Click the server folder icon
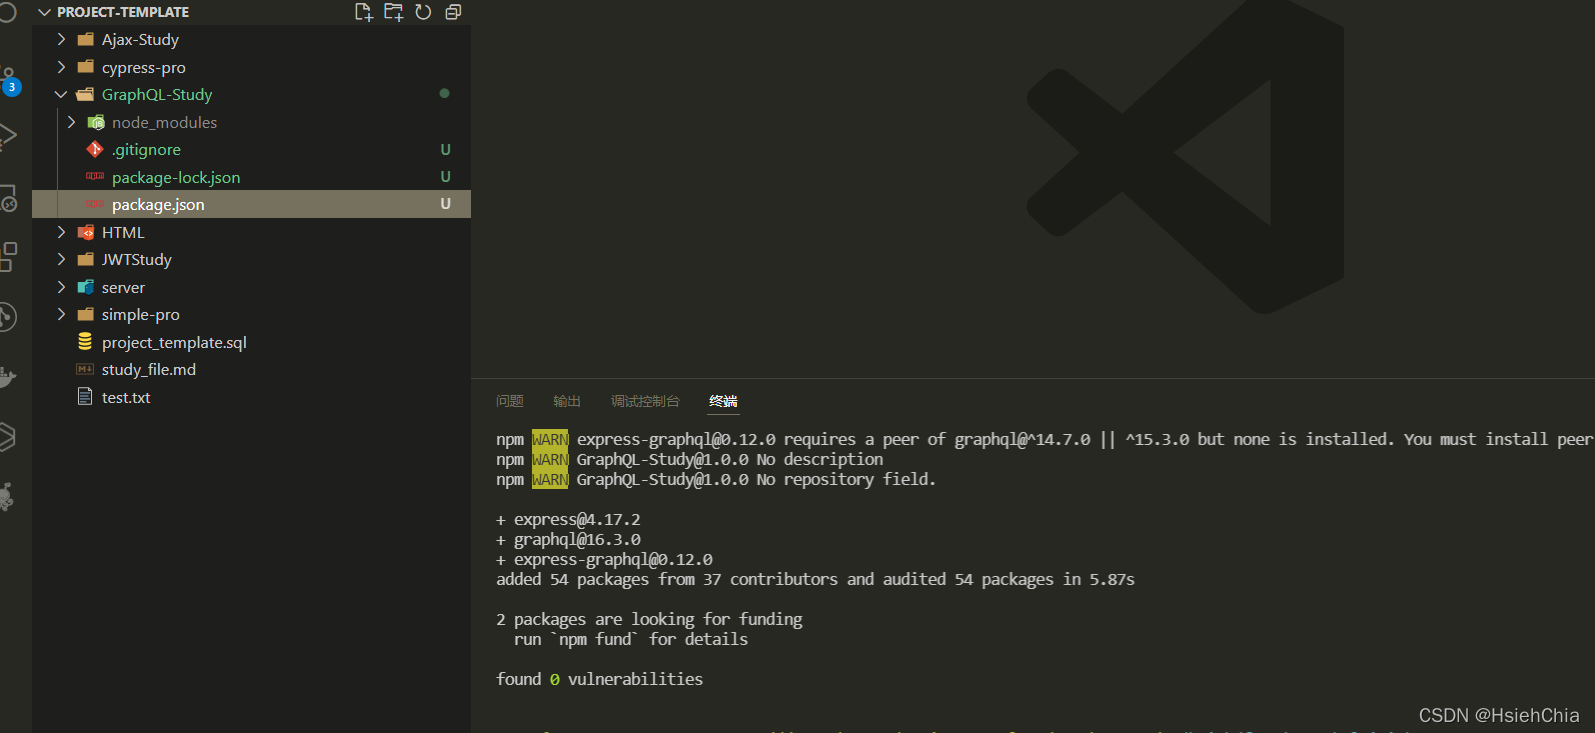The image size is (1595, 733). tap(86, 287)
